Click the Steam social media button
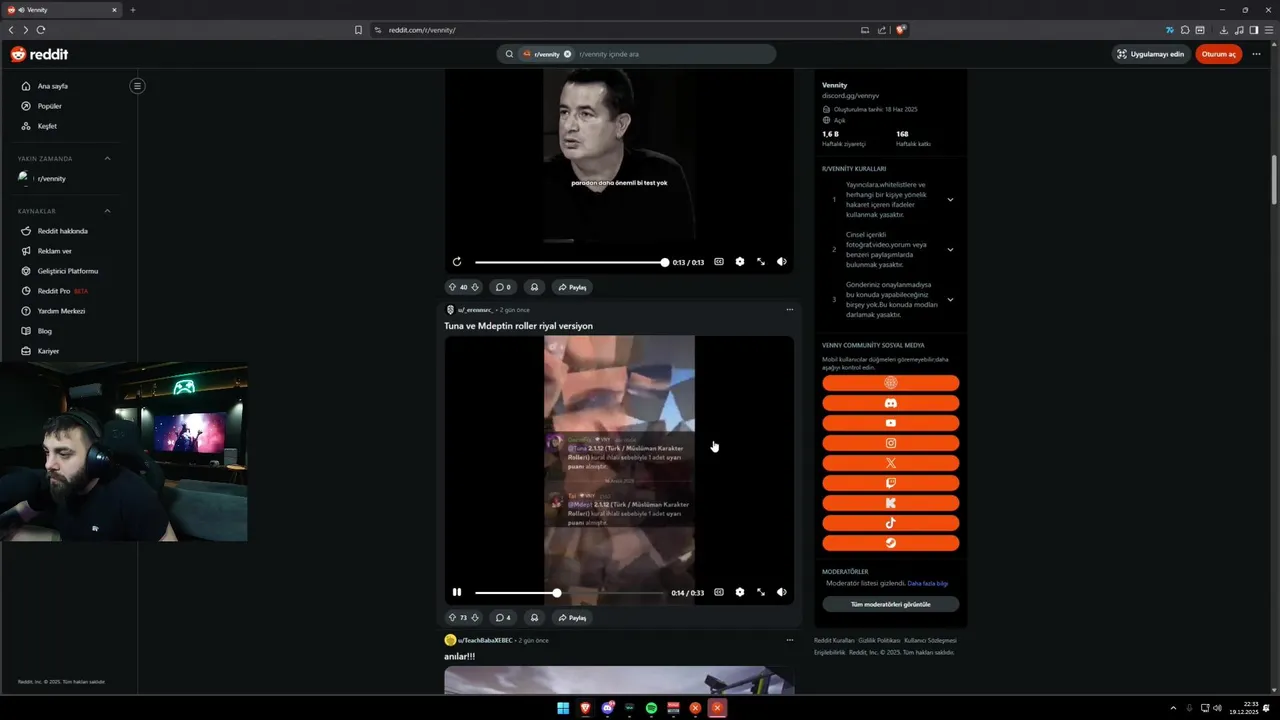Image resolution: width=1280 pixels, height=720 pixels. (x=891, y=543)
